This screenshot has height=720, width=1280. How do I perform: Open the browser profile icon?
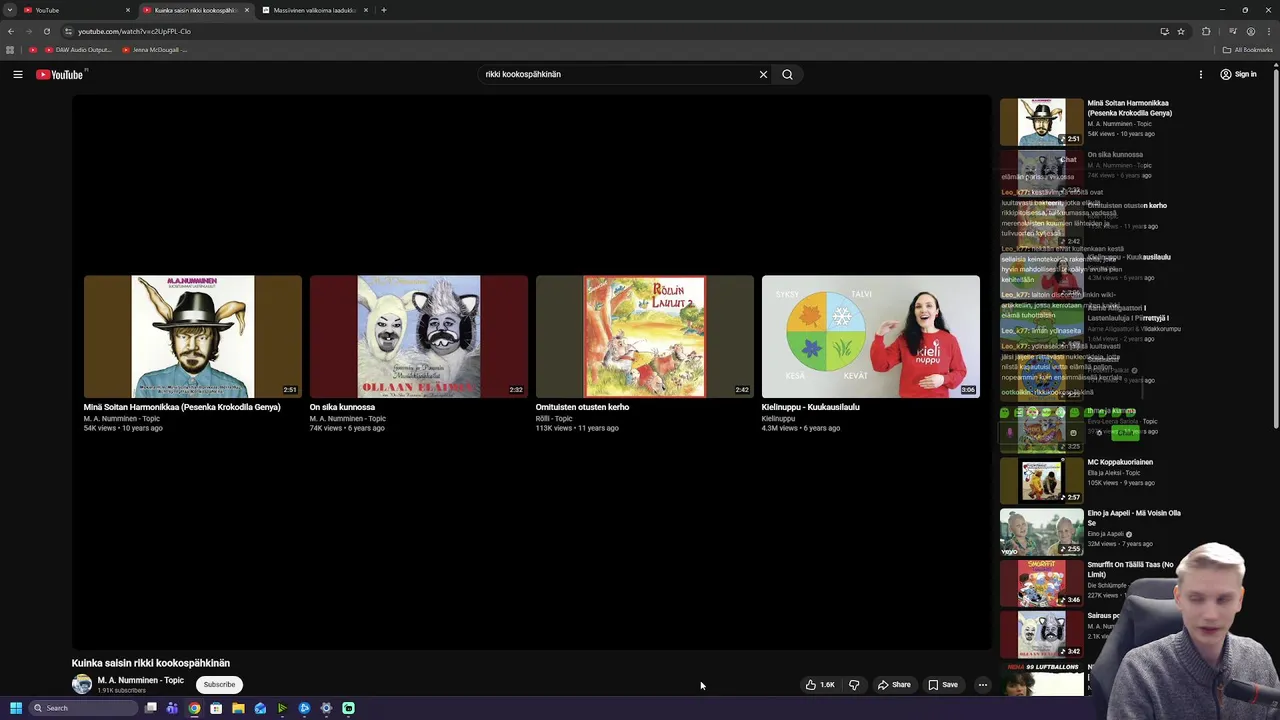tap(1251, 31)
